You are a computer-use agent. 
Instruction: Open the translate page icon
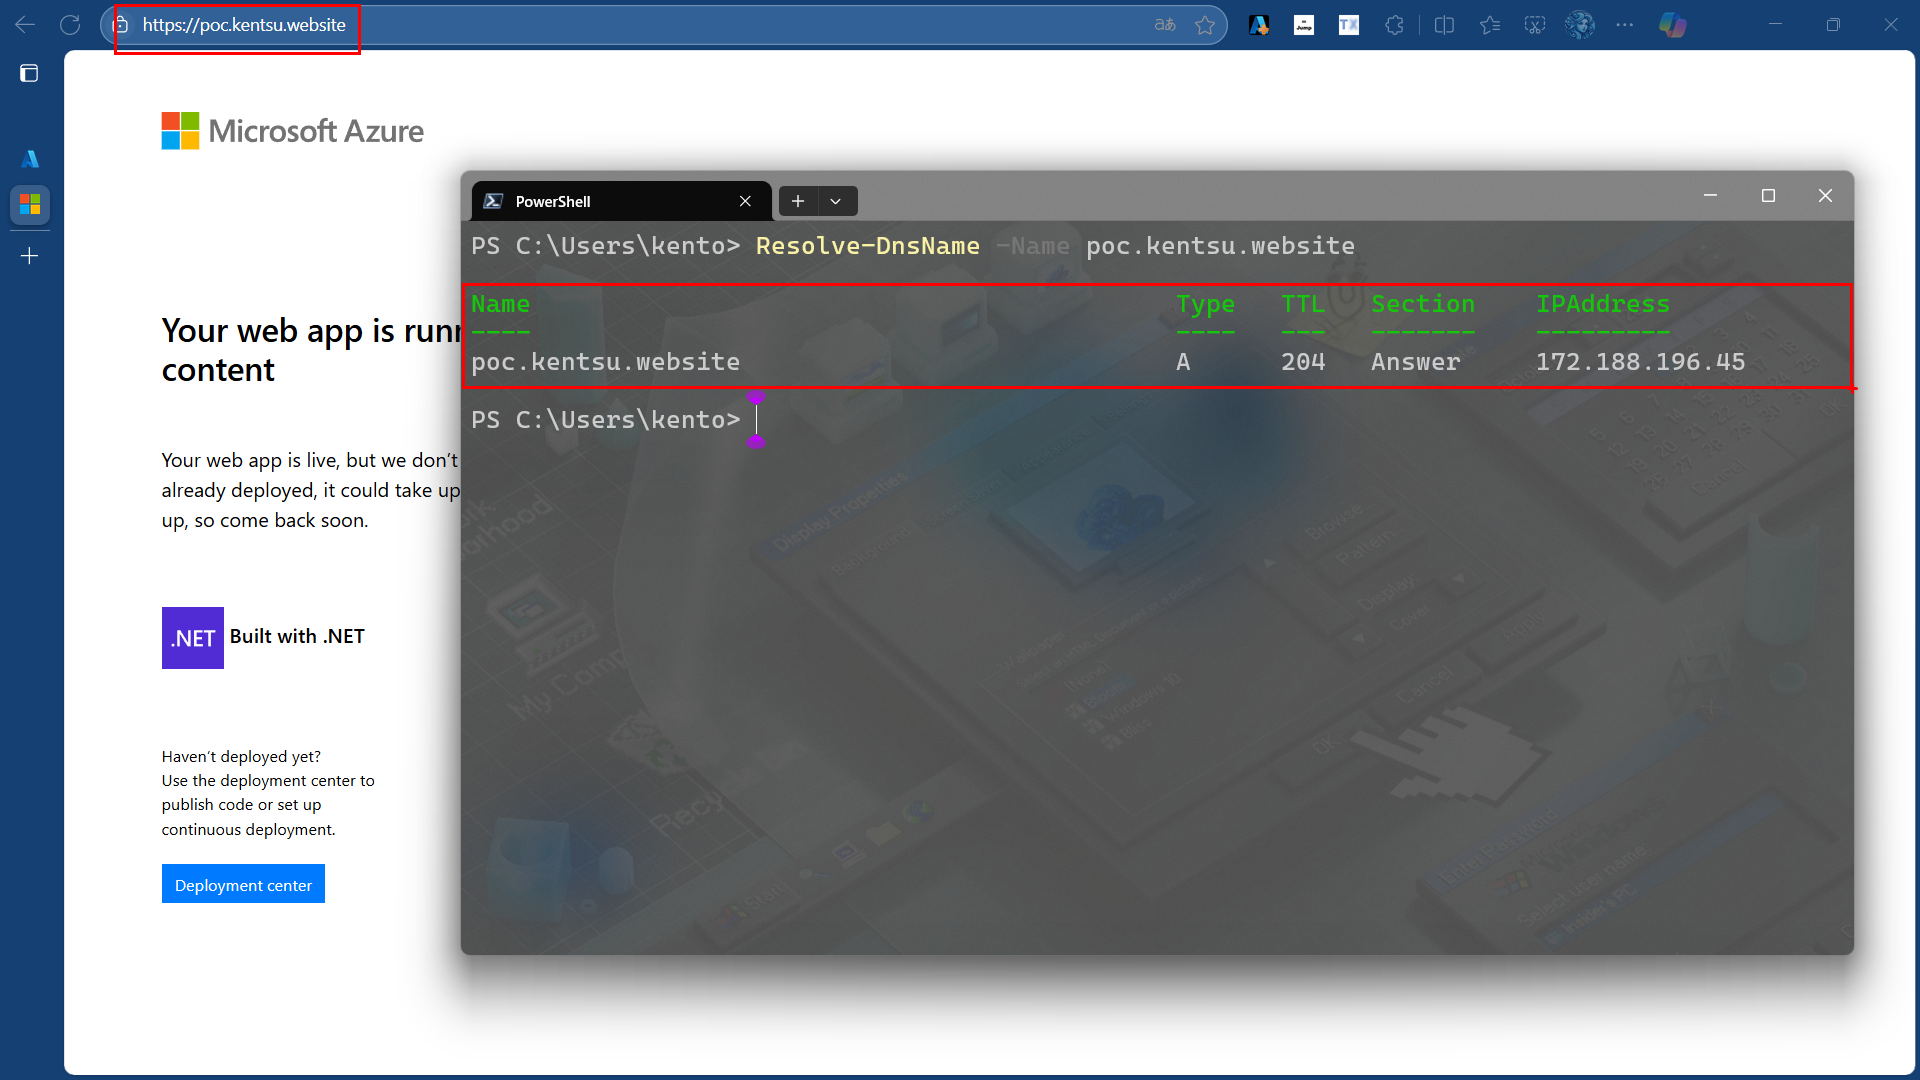coord(1165,25)
